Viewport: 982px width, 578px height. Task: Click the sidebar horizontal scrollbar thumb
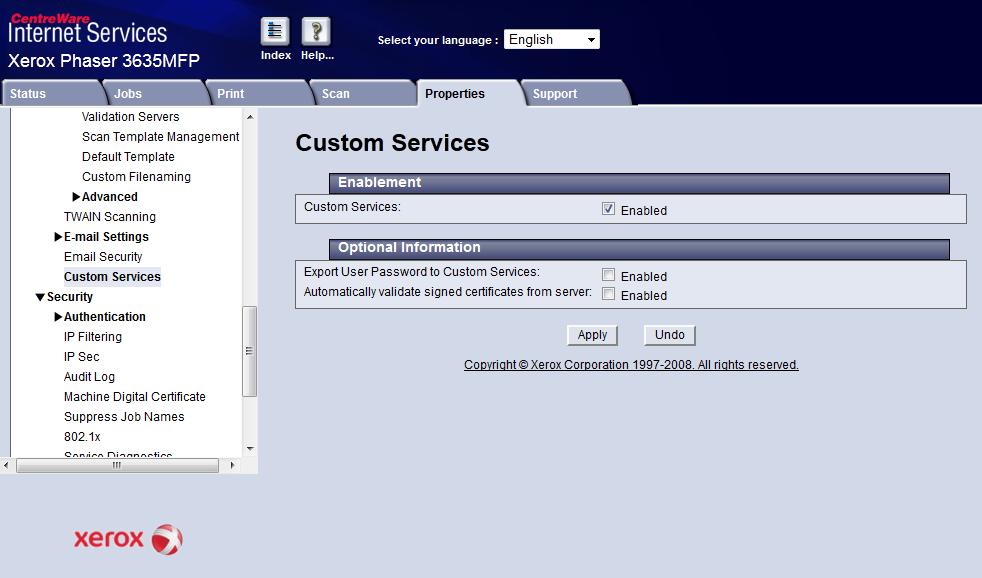pos(117,465)
